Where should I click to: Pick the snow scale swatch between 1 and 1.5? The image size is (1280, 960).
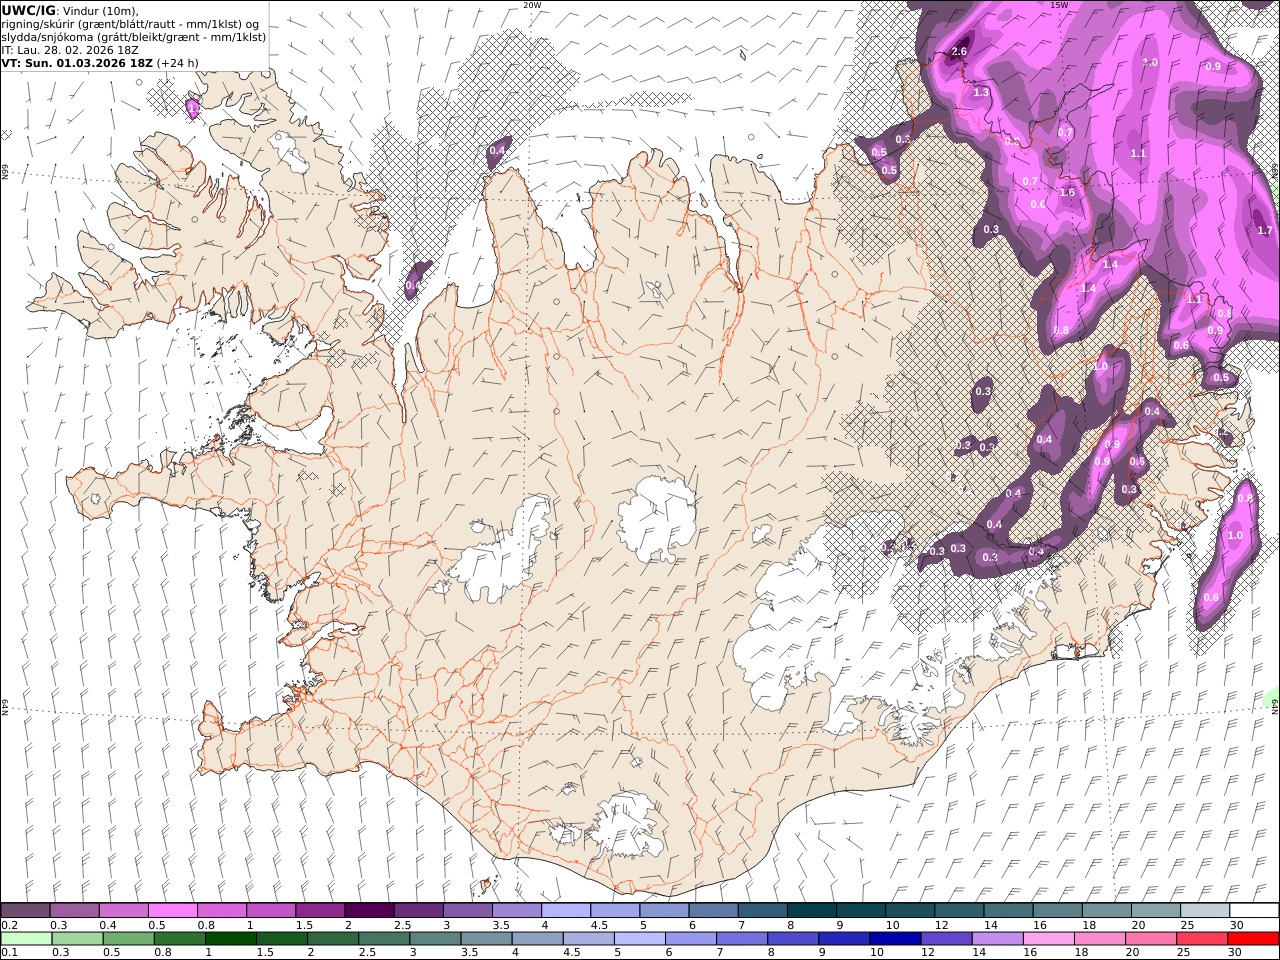coord(270,911)
